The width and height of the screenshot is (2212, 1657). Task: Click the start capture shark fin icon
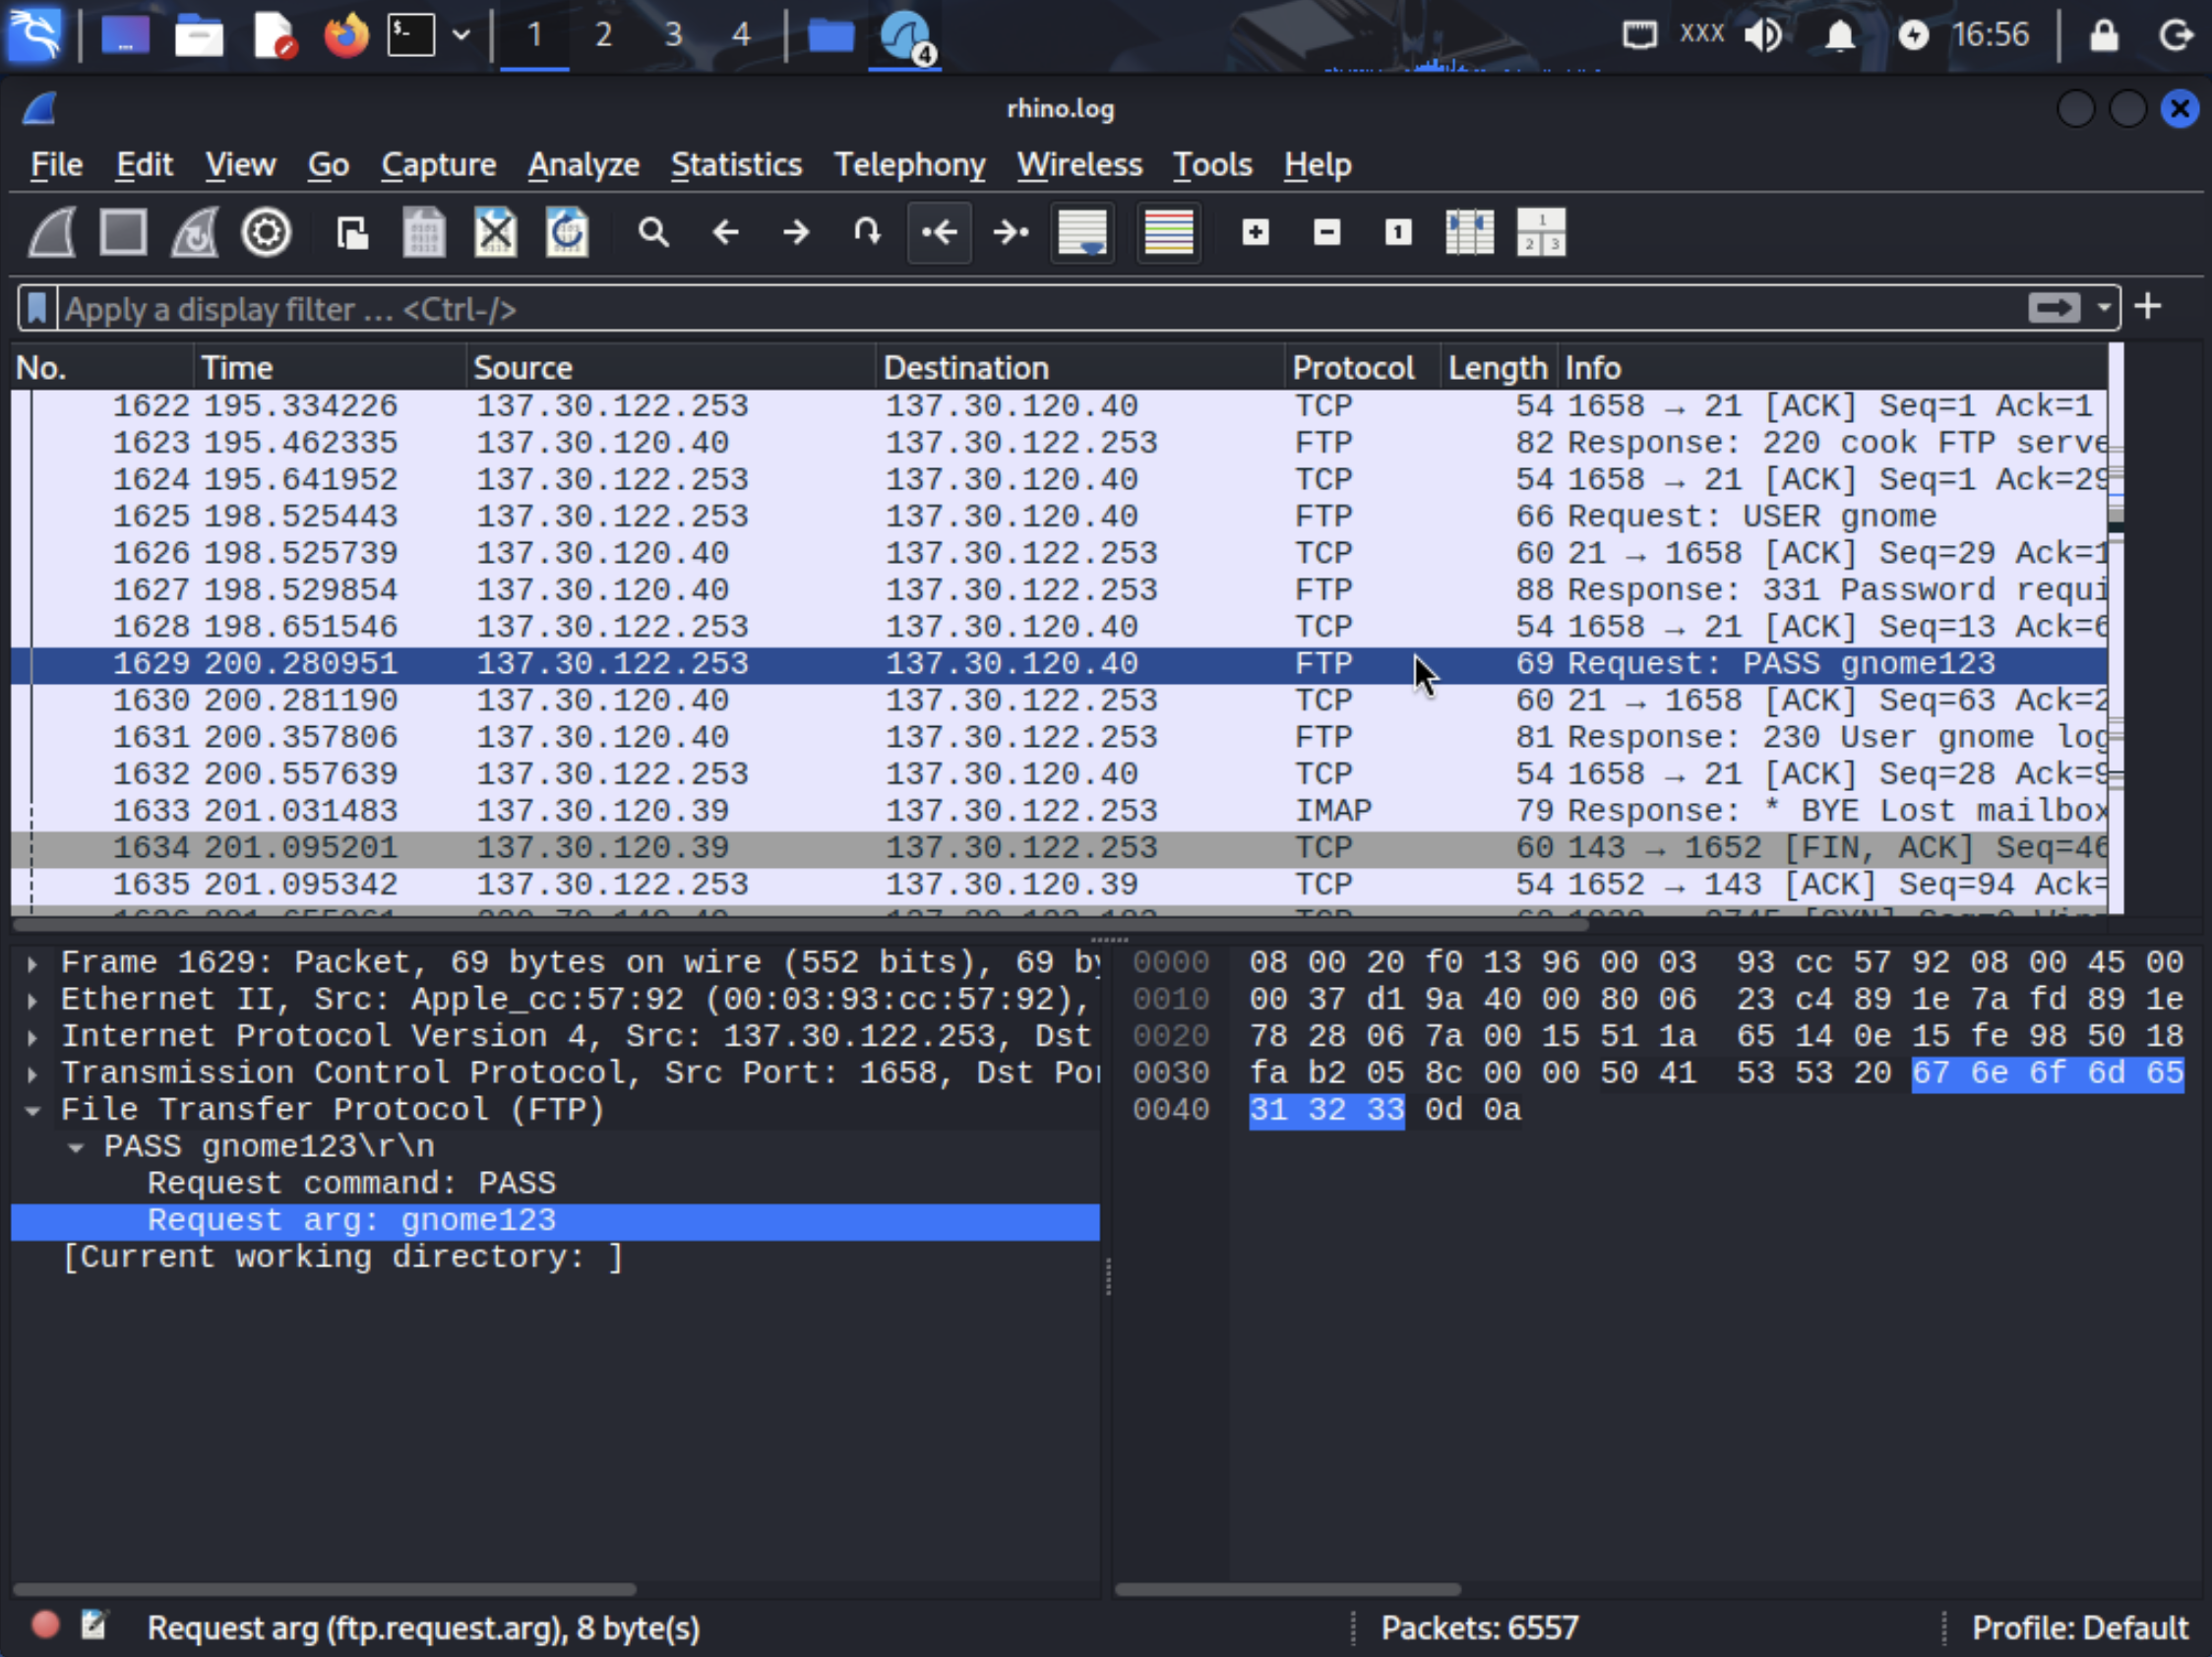click(52, 233)
